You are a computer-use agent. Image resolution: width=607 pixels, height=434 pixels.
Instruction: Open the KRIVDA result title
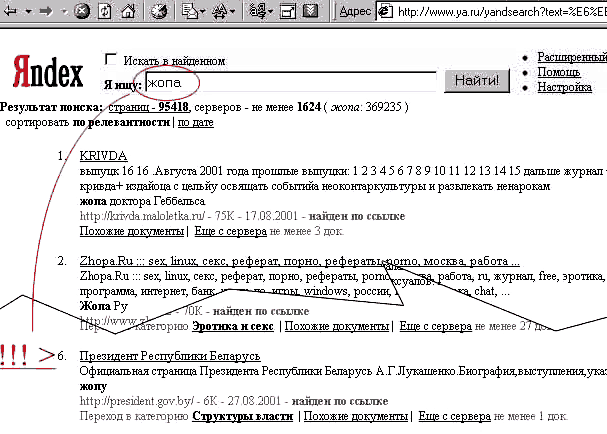[x=103, y=156]
